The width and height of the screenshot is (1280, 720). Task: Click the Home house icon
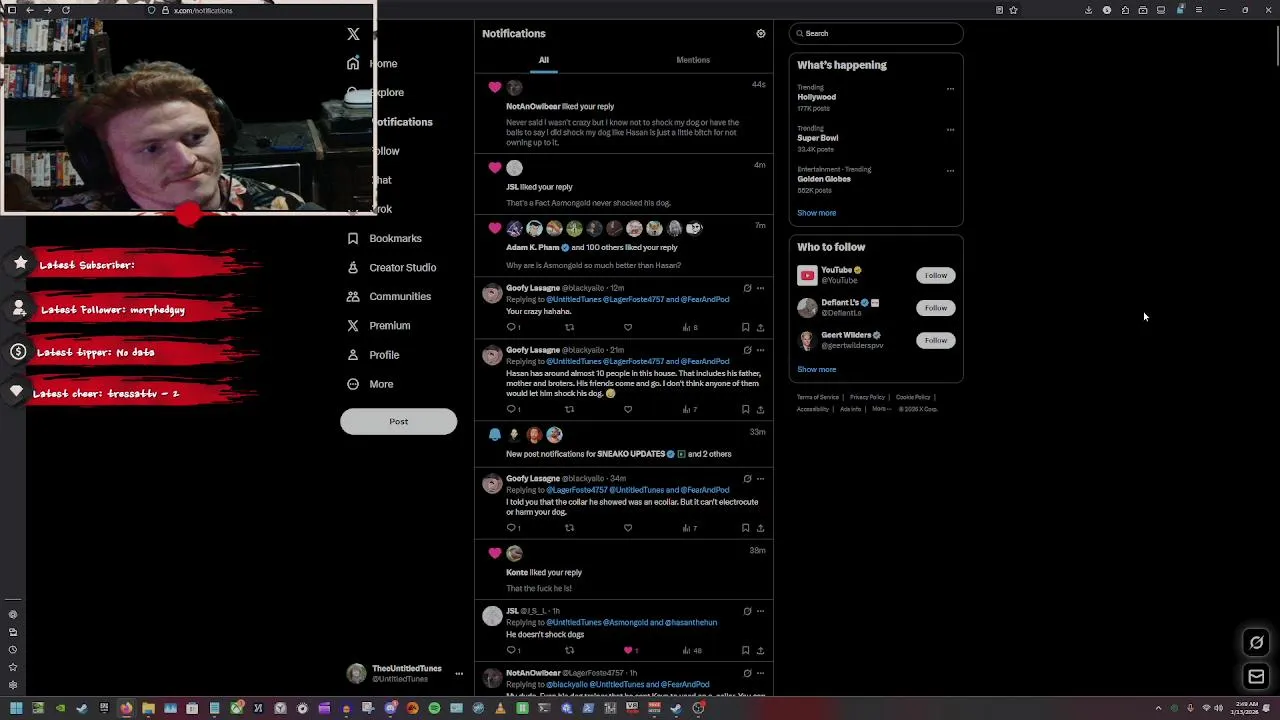353,63
